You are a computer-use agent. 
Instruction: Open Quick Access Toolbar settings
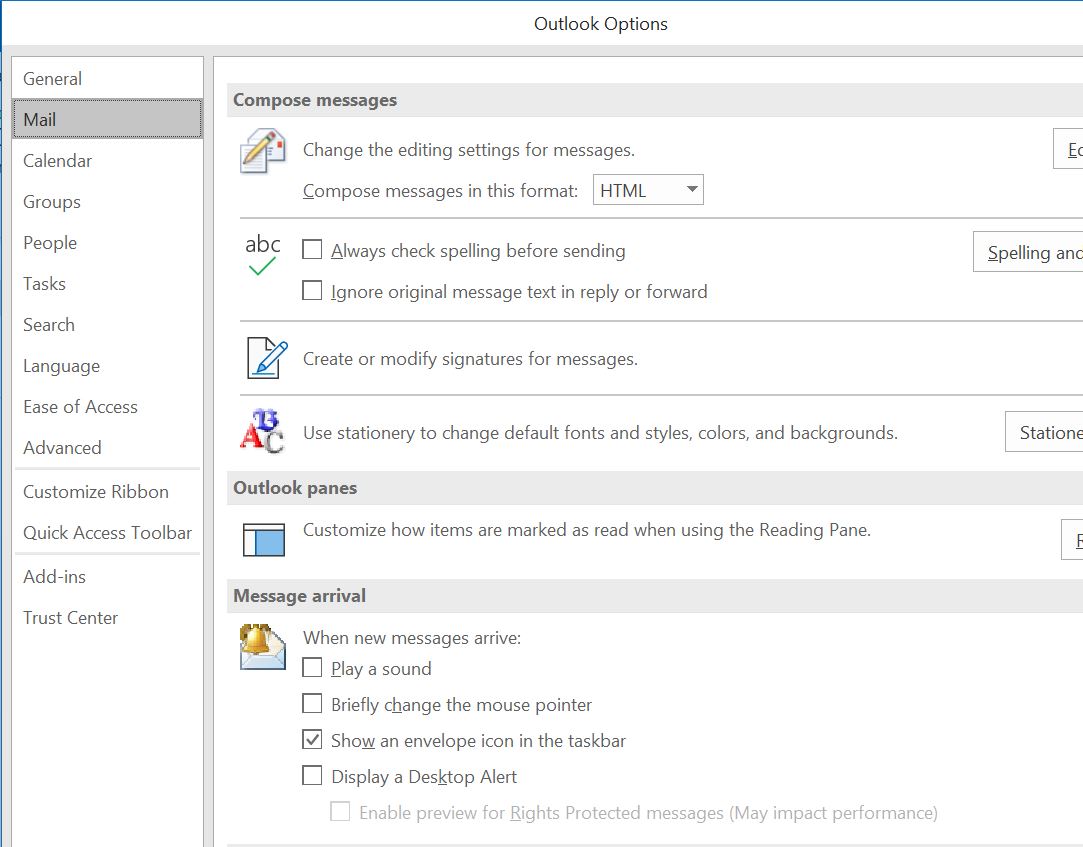point(108,533)
